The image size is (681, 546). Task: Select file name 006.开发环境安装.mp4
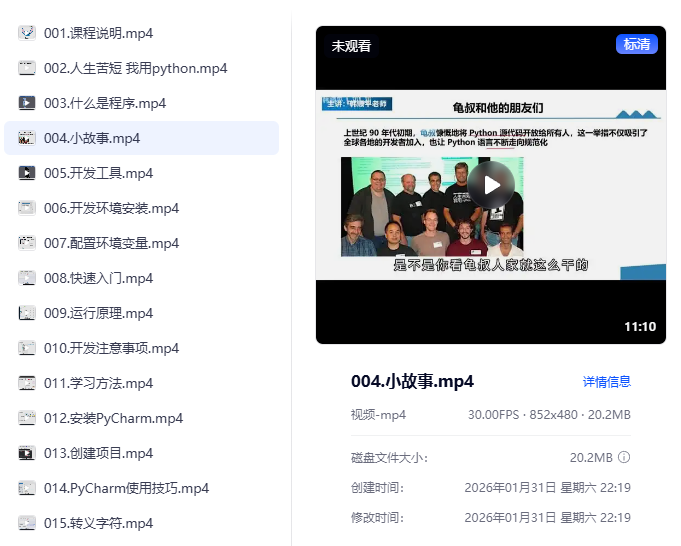pos(112,208)
